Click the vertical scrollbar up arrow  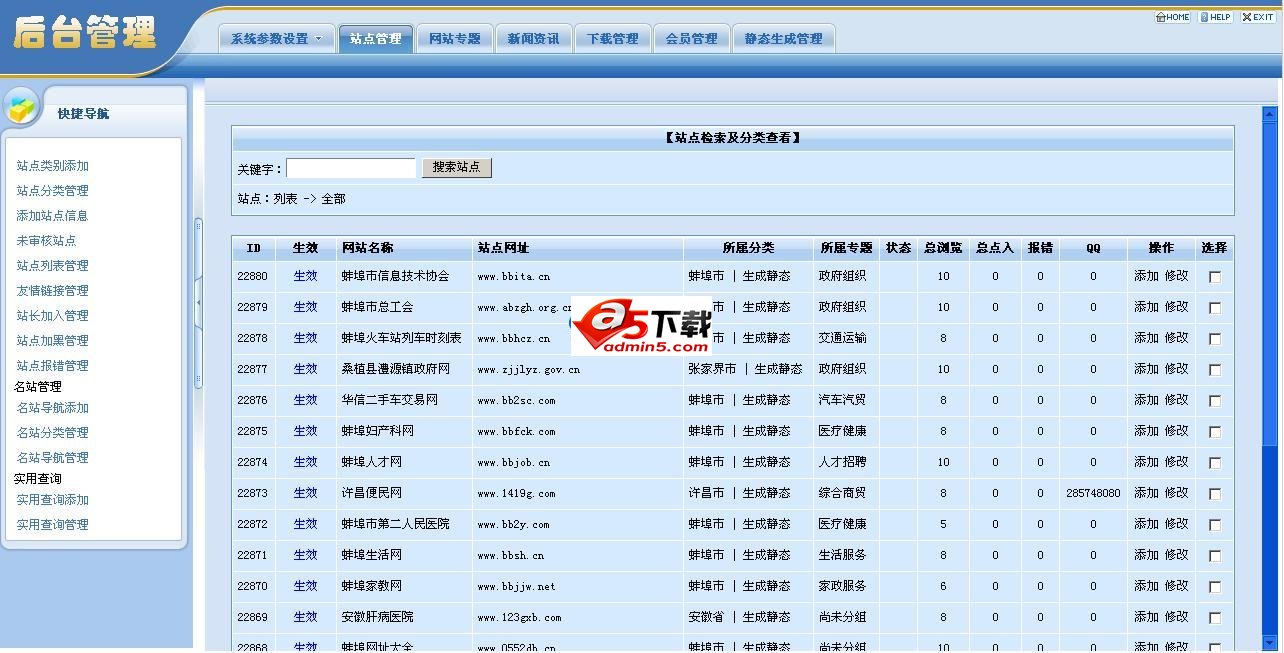tap(1270, 115)
